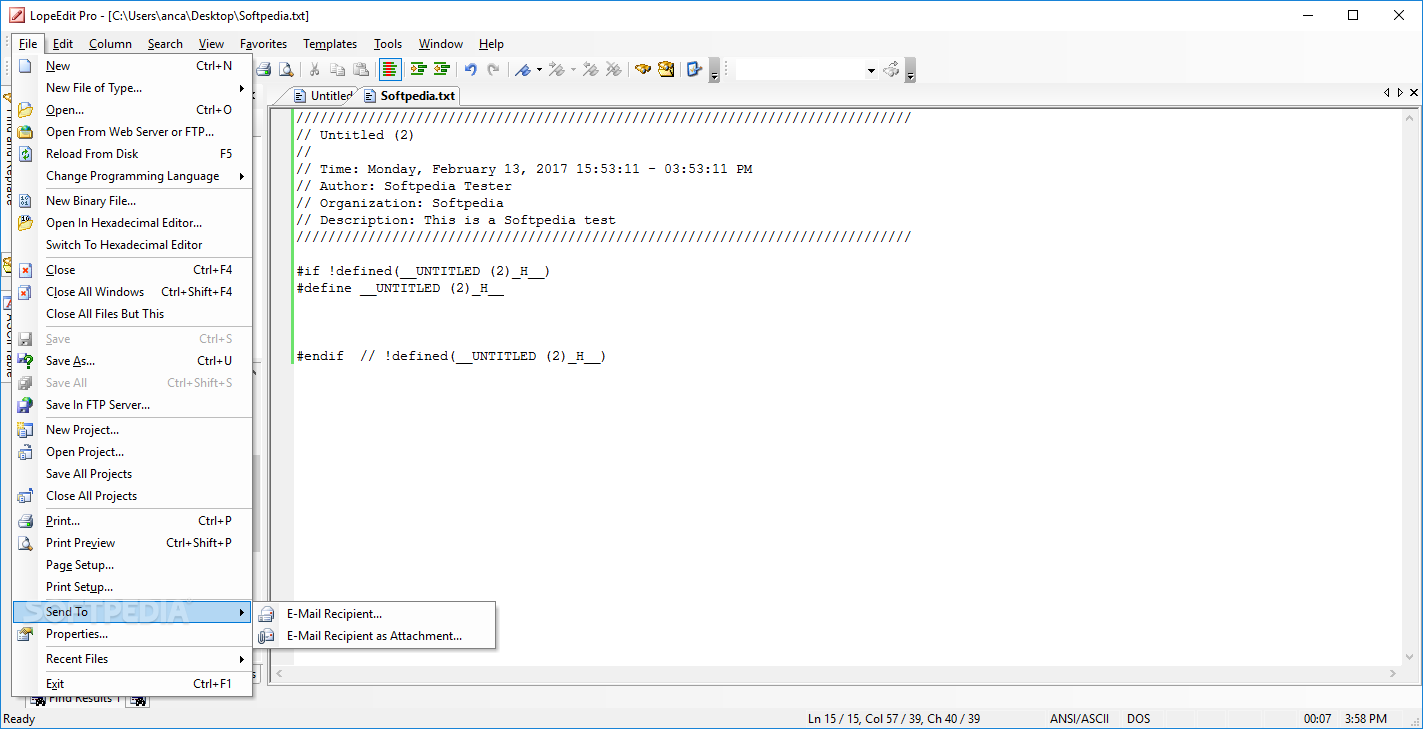The width and height of the screenshot is (1423, 729).
Task: Click inside the empty toolbar combo box
Action: click(798, 69)
